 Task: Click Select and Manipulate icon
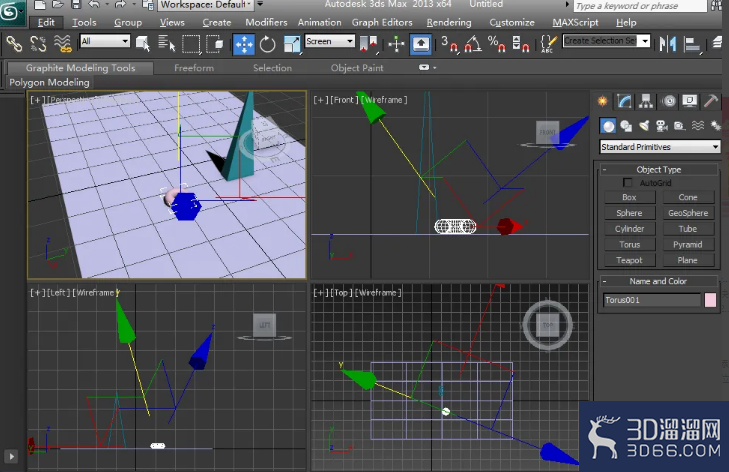[x=396, y=44]
